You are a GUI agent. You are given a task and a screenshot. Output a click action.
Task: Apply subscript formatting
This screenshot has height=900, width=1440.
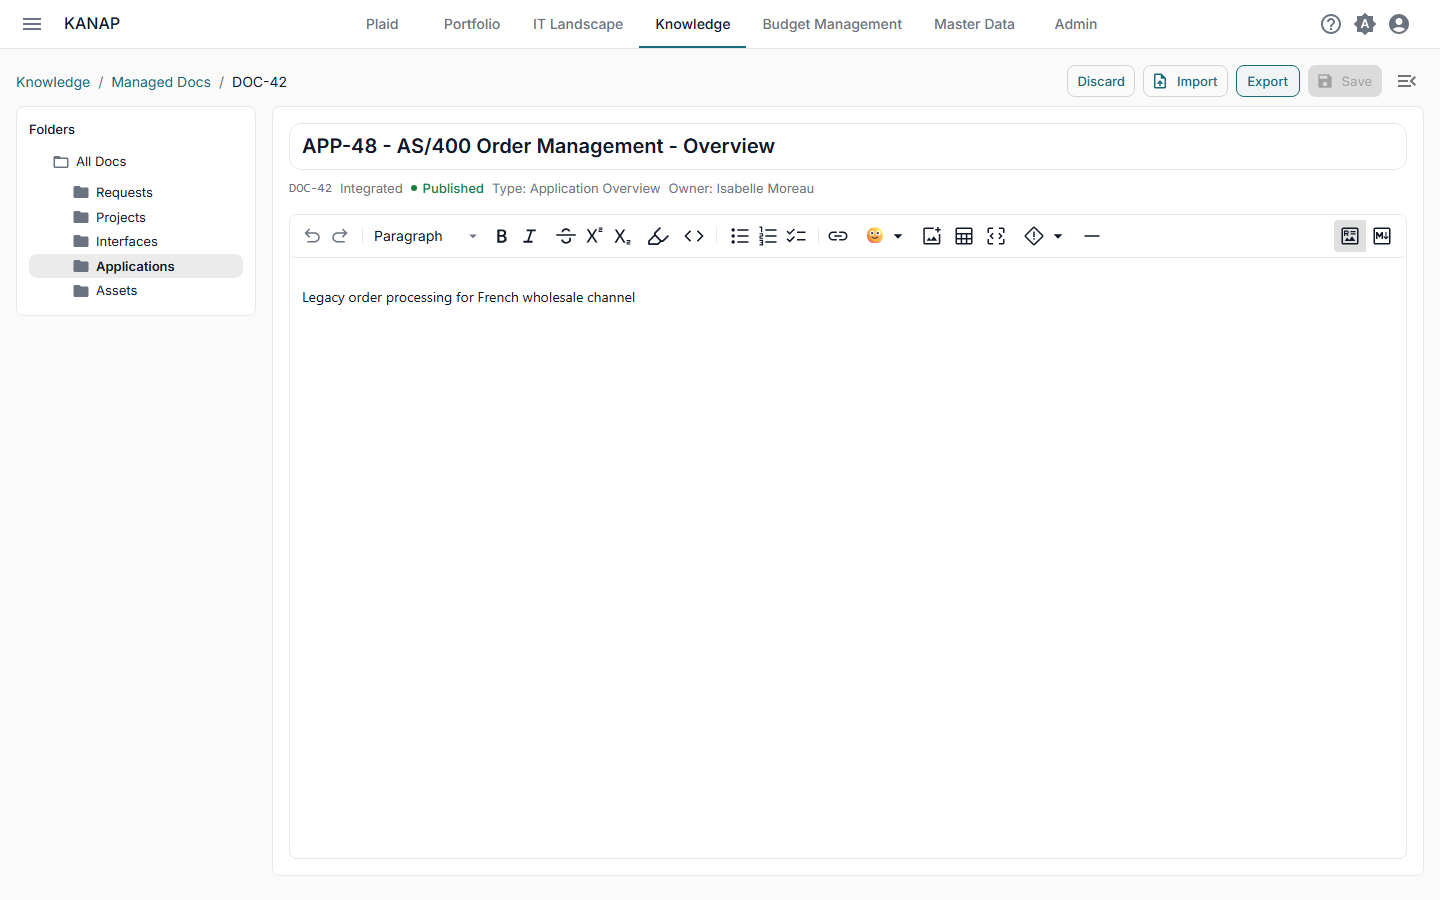pos(622,236)
